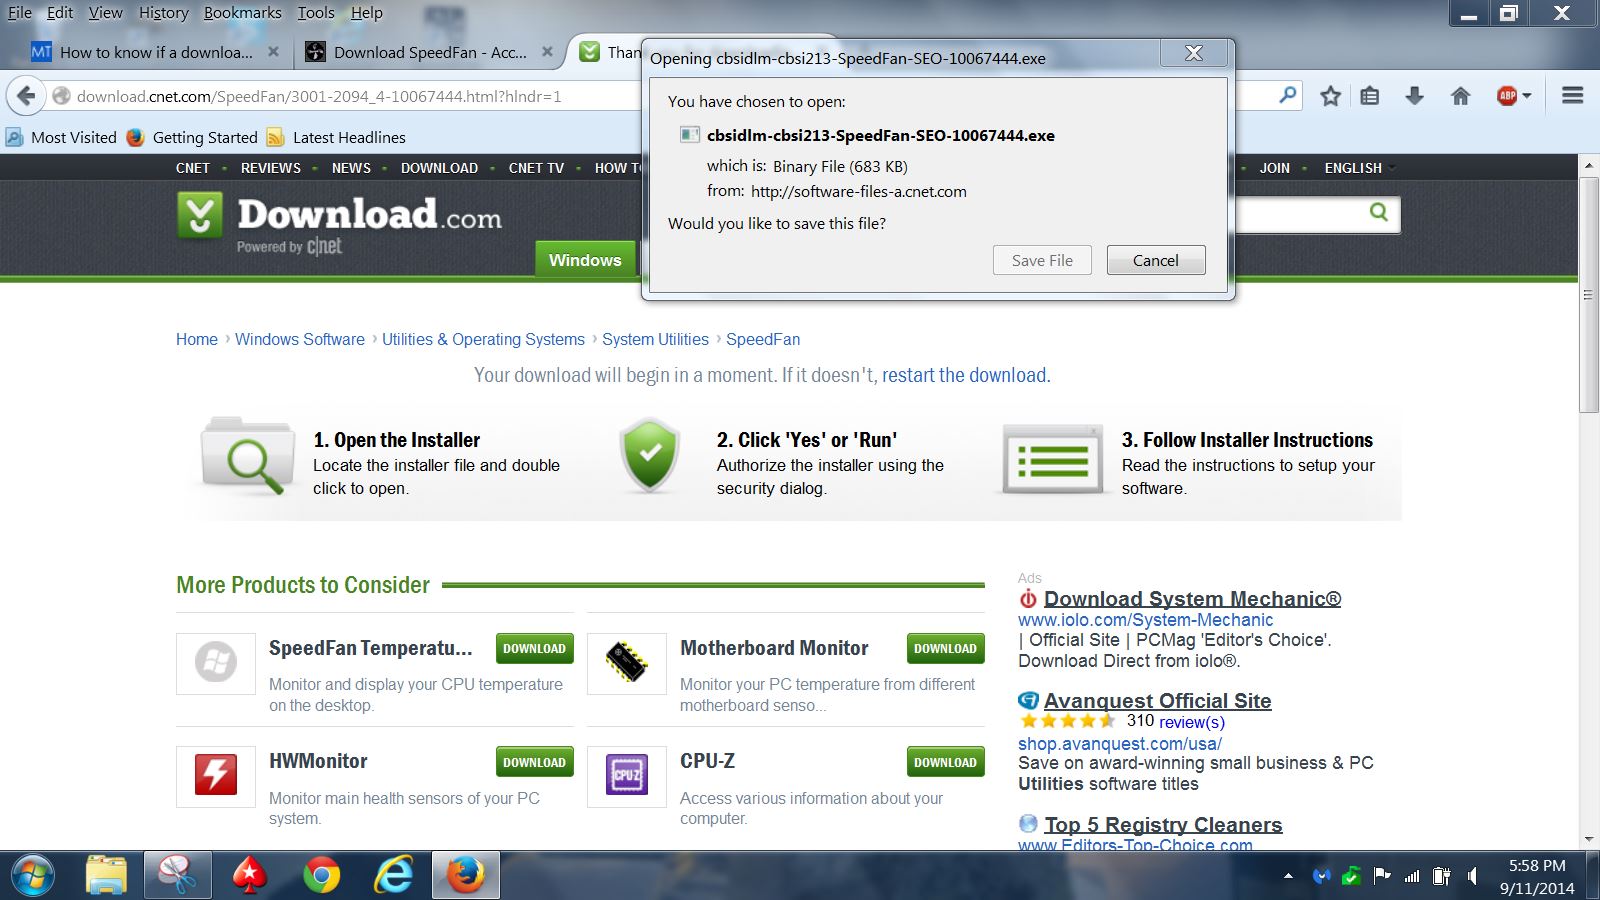Click the Action Center flag icon
Screen dimensions: 1600x900
click(1382, 877)
